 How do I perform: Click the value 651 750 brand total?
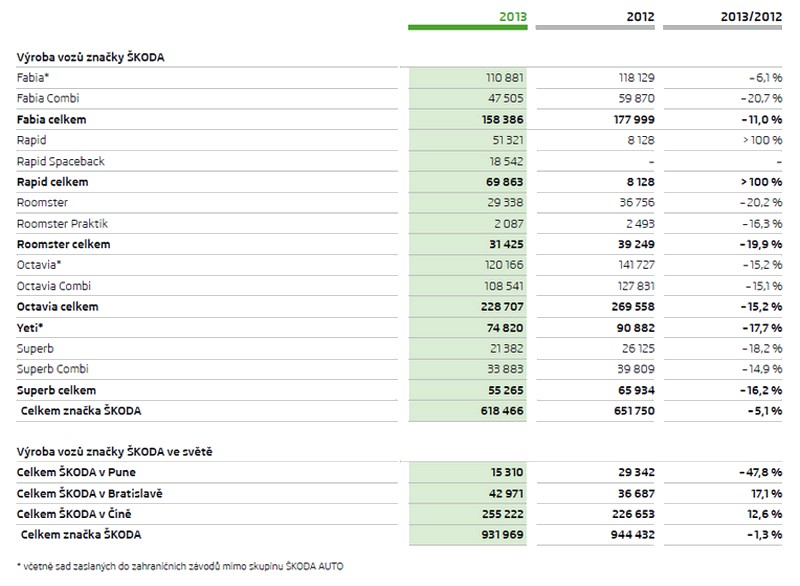634,411
